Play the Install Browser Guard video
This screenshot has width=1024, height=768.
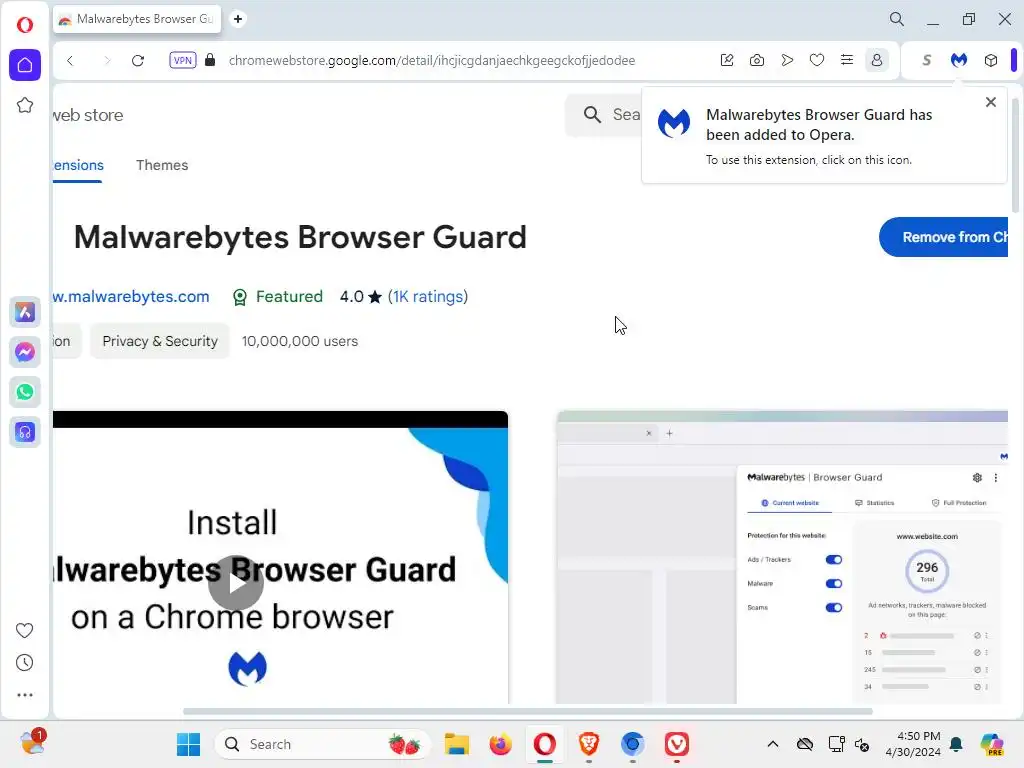[236, 583]
